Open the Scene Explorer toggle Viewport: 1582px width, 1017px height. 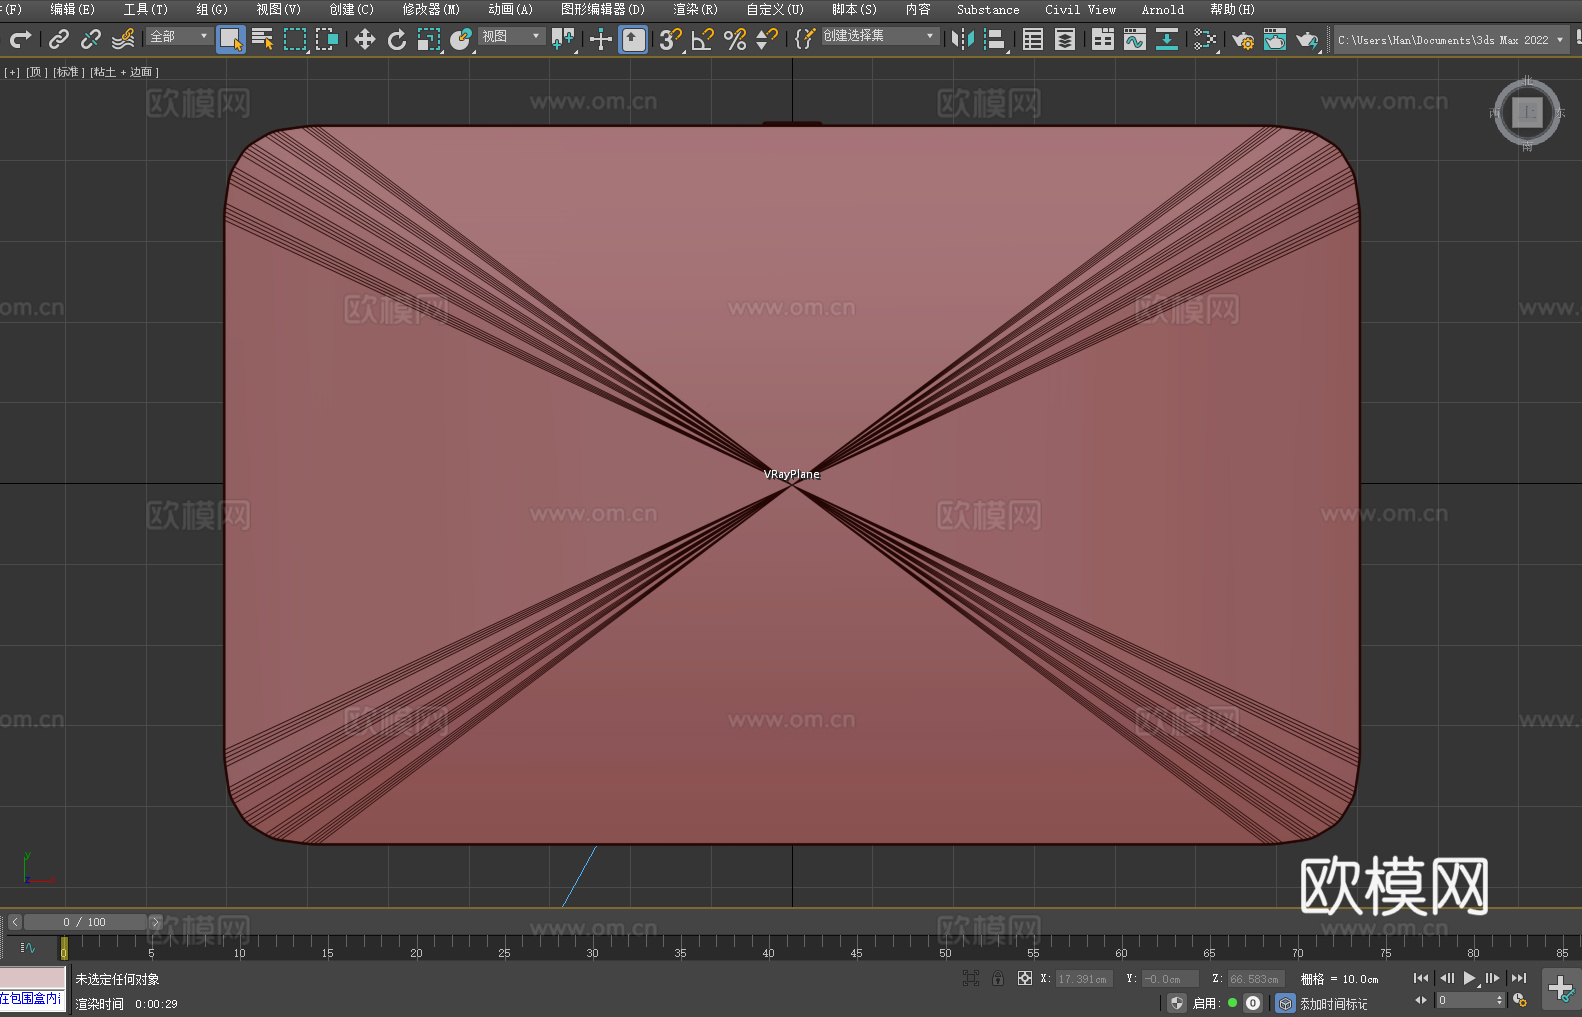1033,39
